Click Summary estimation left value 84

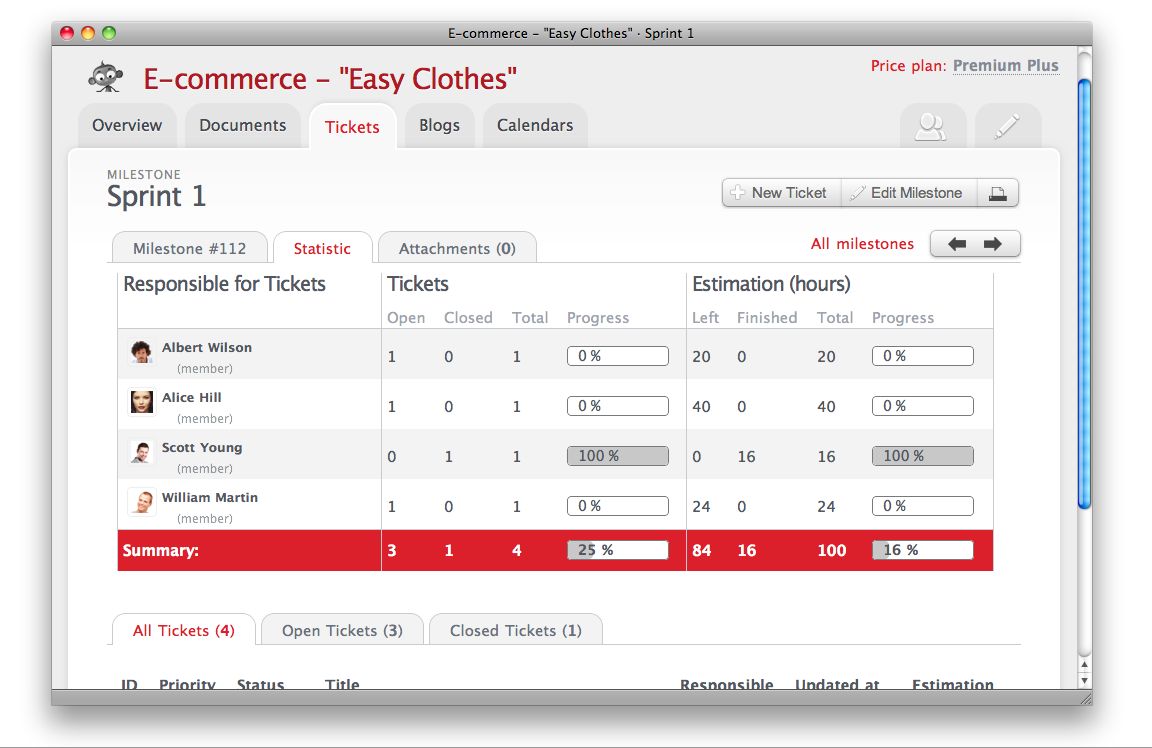[701, 550]
